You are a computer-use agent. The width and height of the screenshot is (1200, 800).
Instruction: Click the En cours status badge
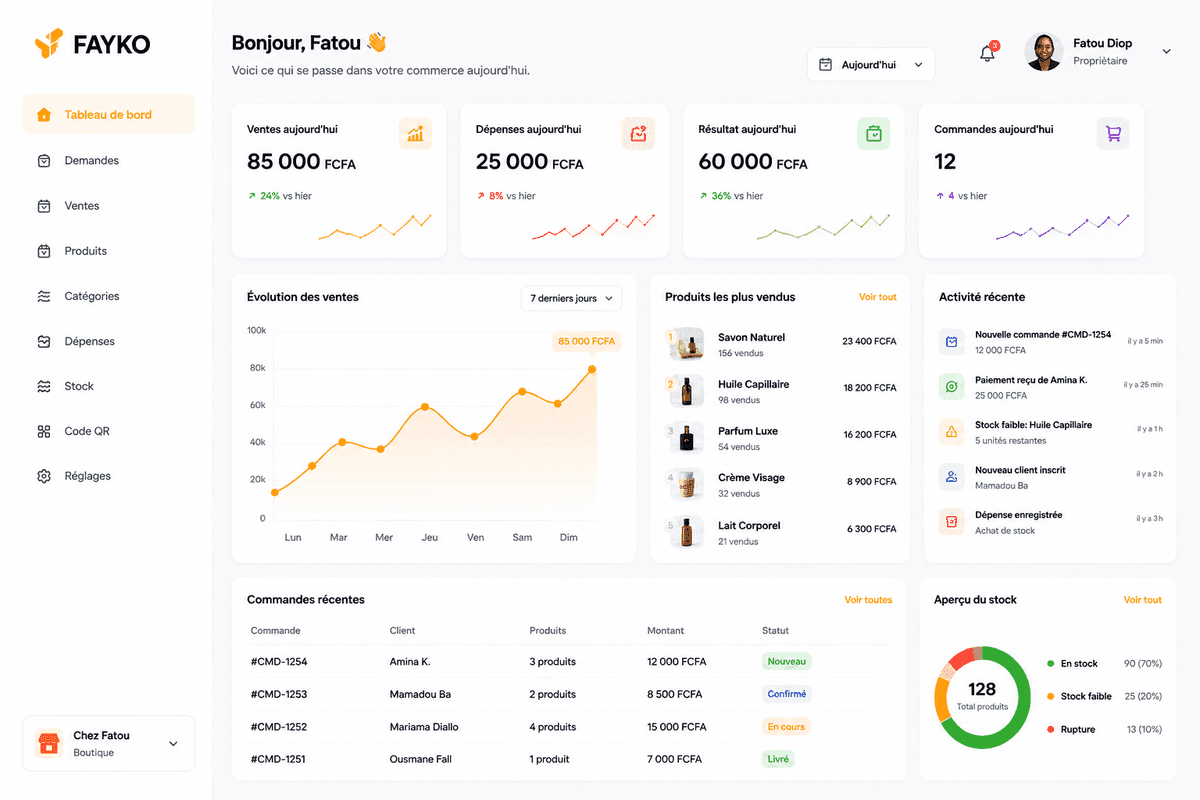click(x=787, y=727)
